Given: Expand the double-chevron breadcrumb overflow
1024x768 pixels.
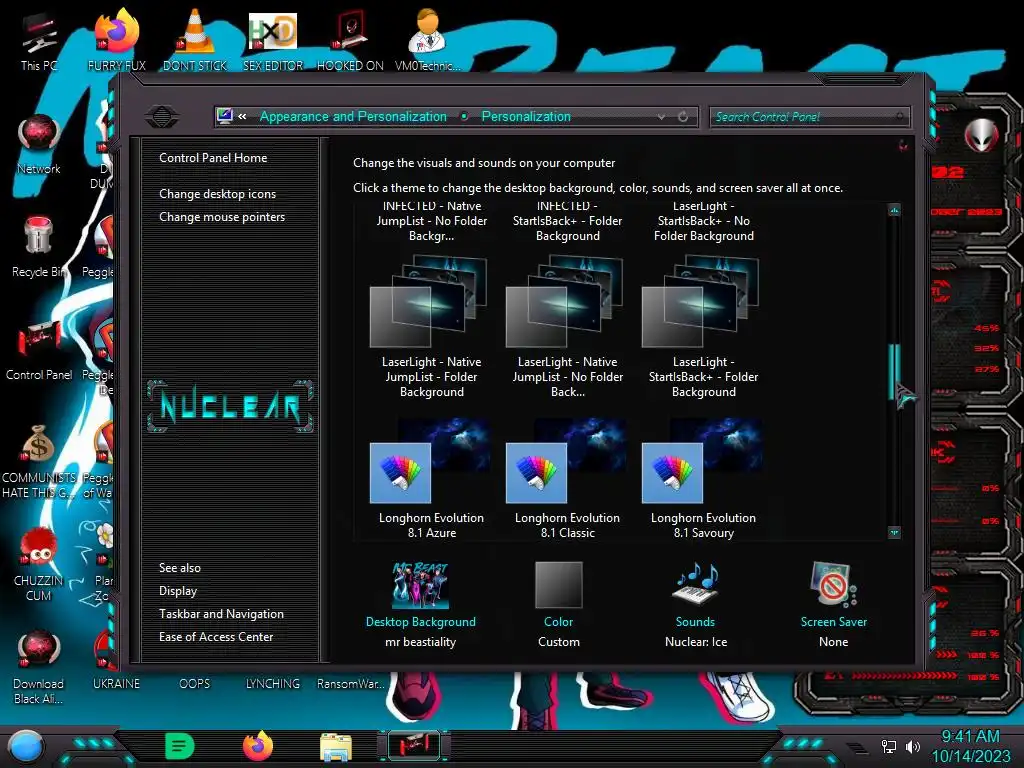Looking at the screenshot, I should click(x=242, y=116).
